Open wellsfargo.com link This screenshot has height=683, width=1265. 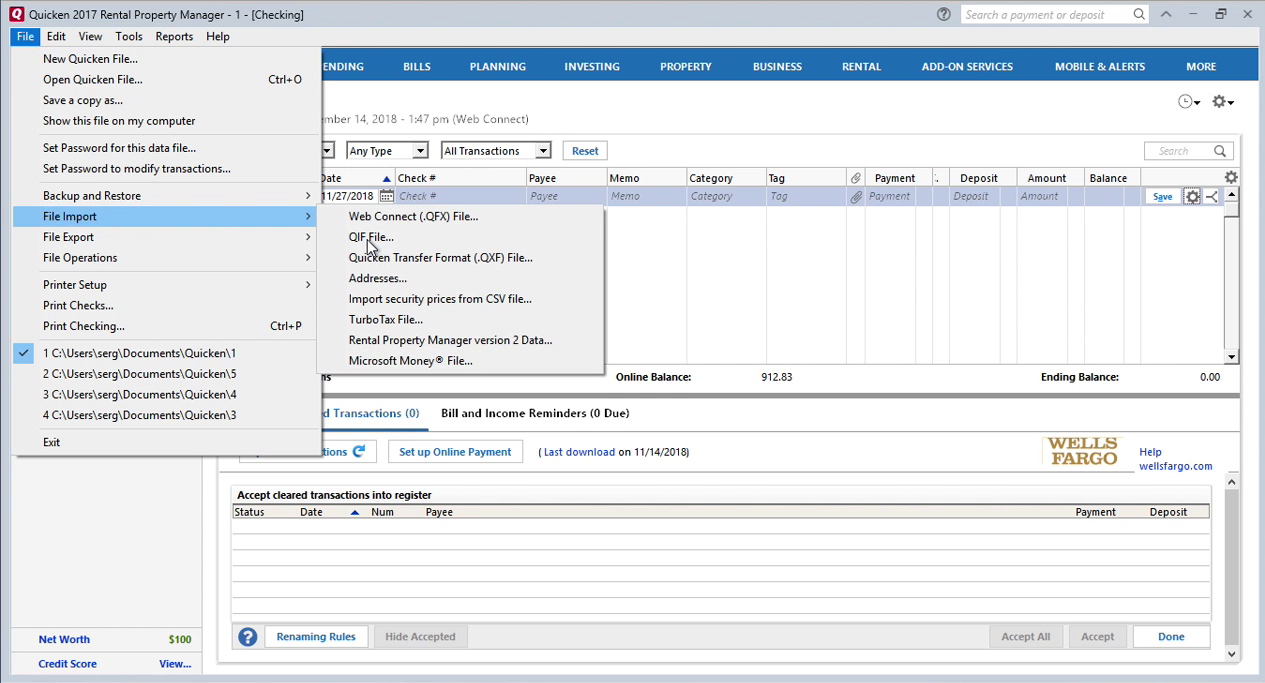[1176, 466]
